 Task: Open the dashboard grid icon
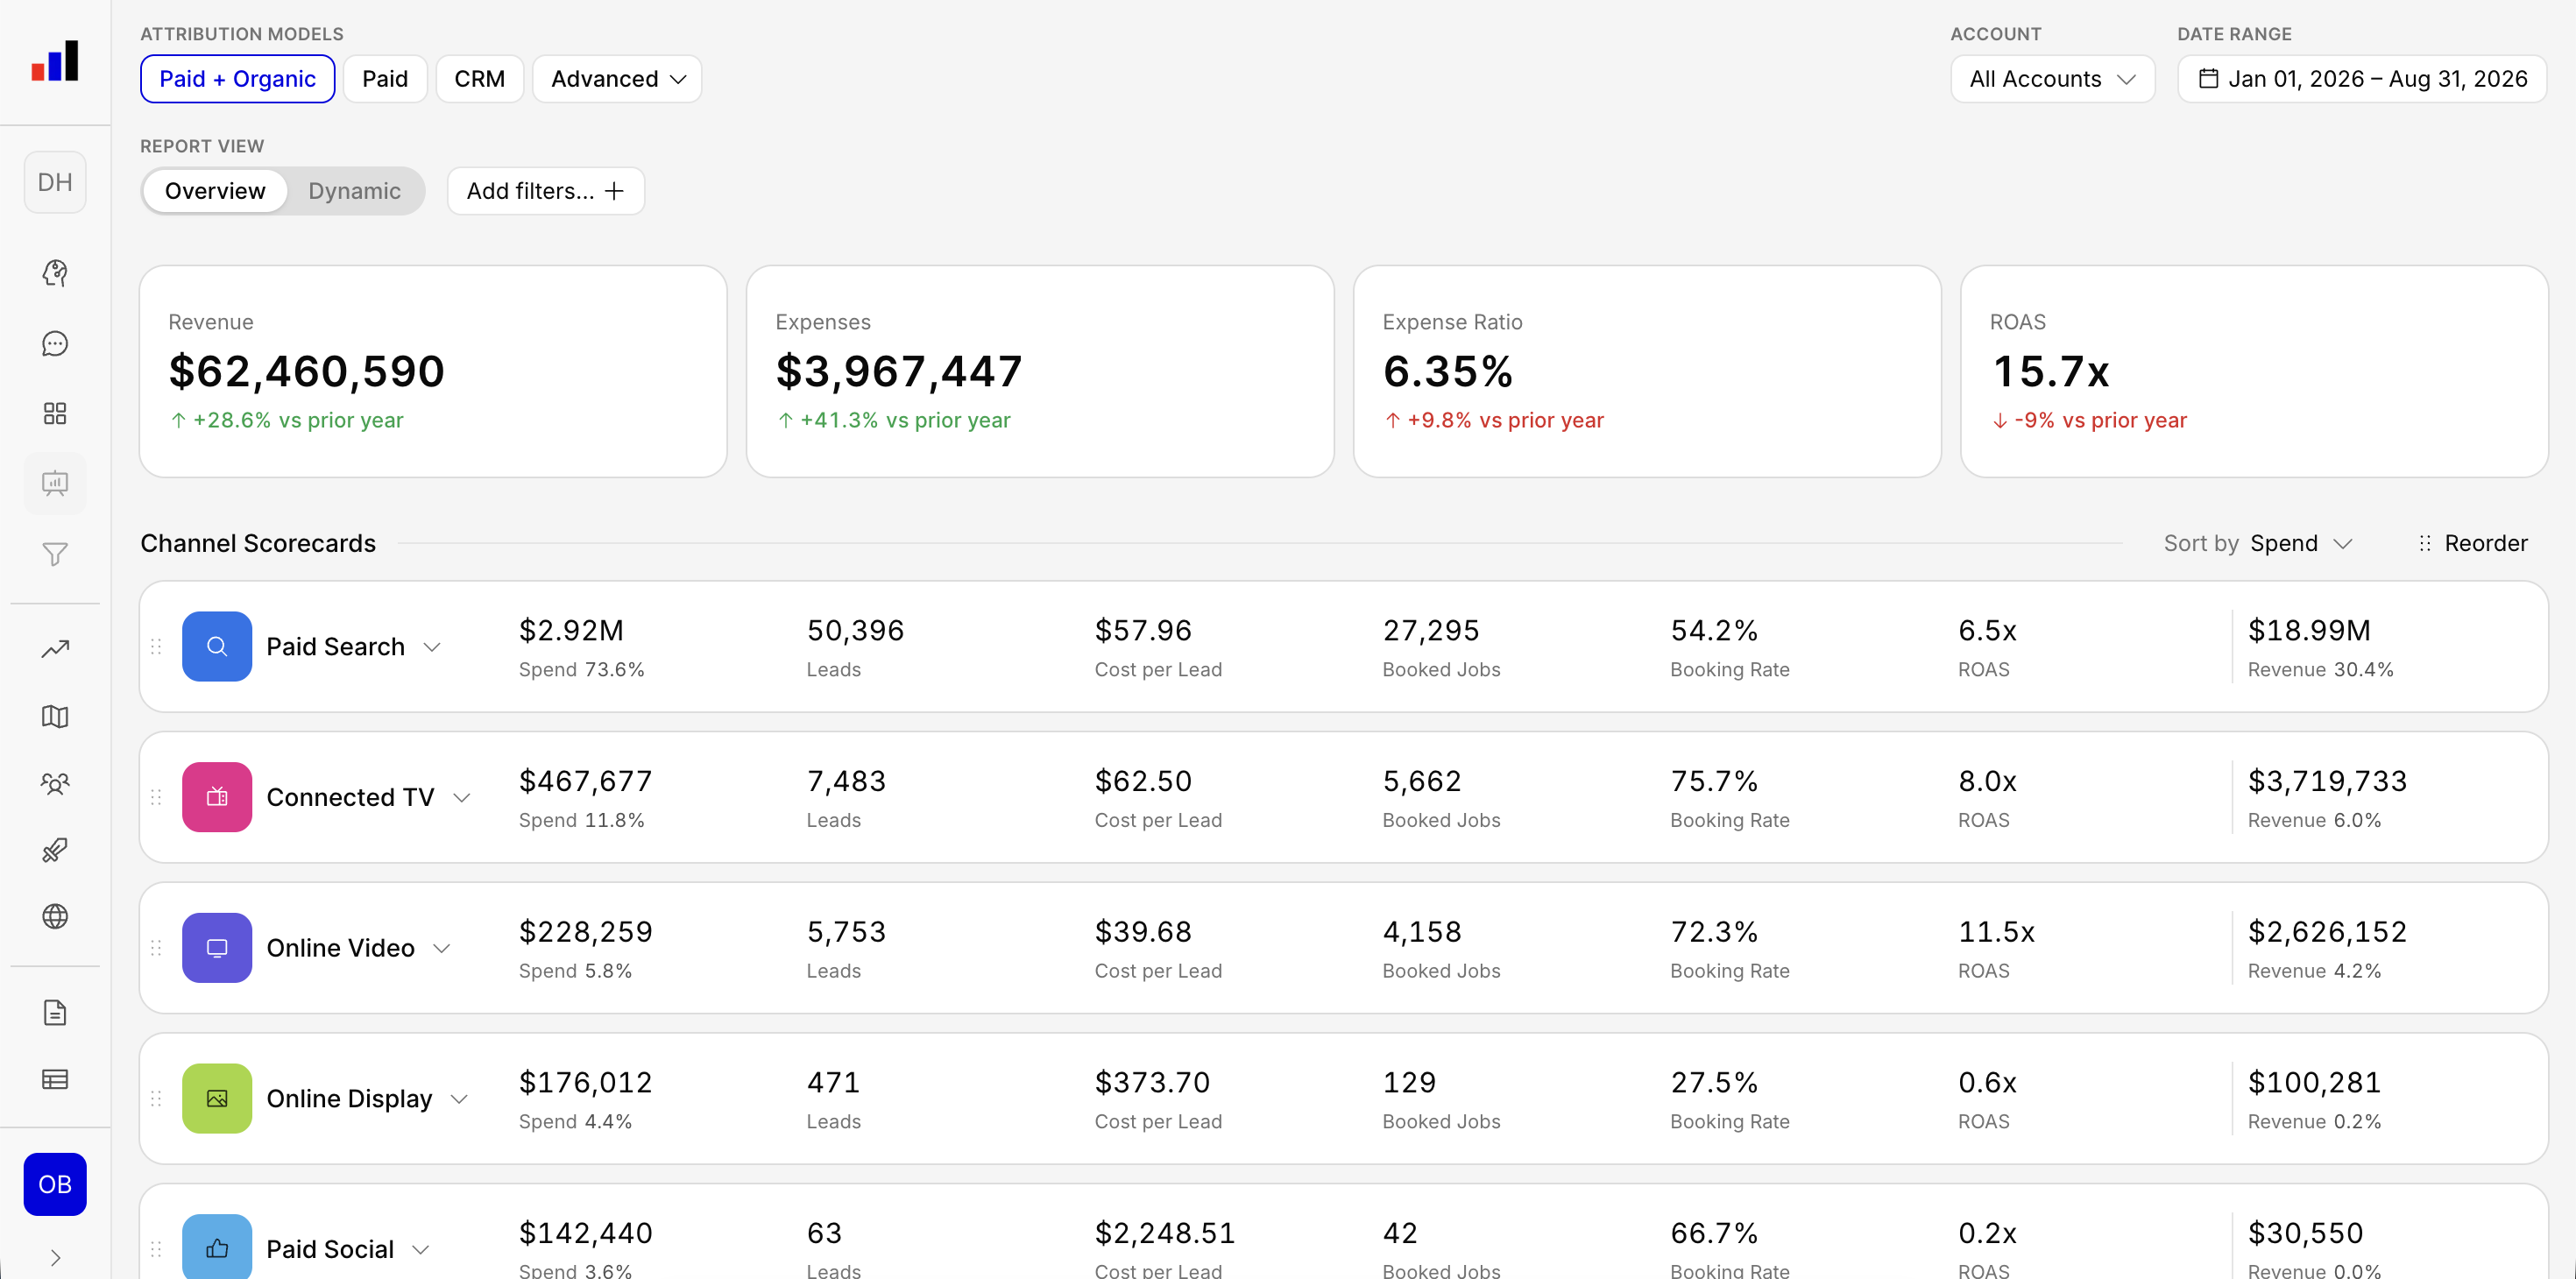click(x=55, y=414)
